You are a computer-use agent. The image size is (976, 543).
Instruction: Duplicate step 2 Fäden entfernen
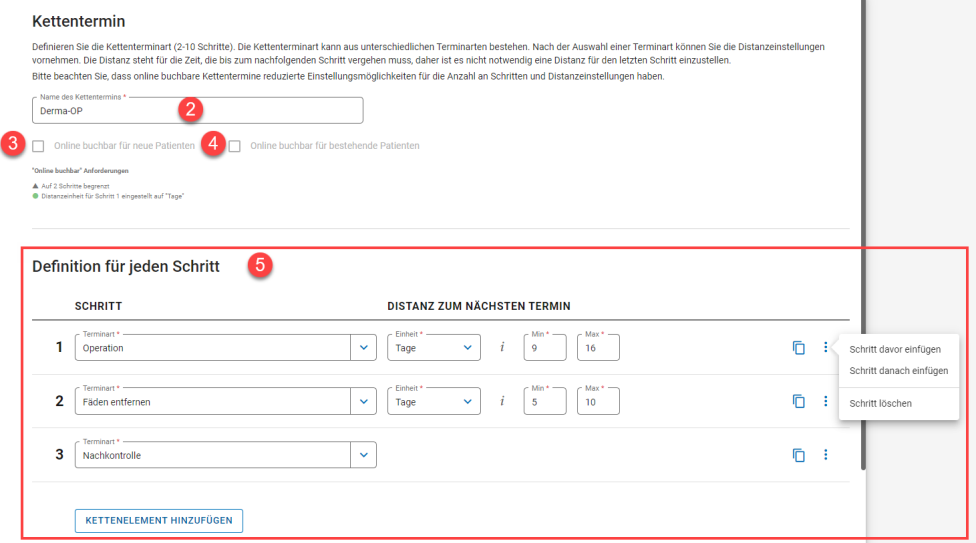click(798, 401)
